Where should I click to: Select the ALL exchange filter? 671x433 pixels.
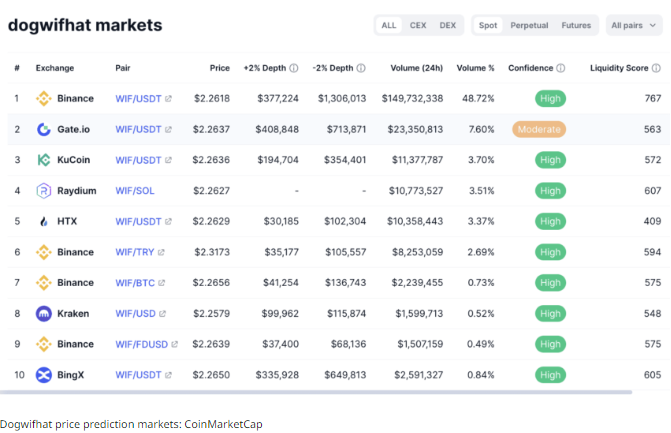coord(389,25)
